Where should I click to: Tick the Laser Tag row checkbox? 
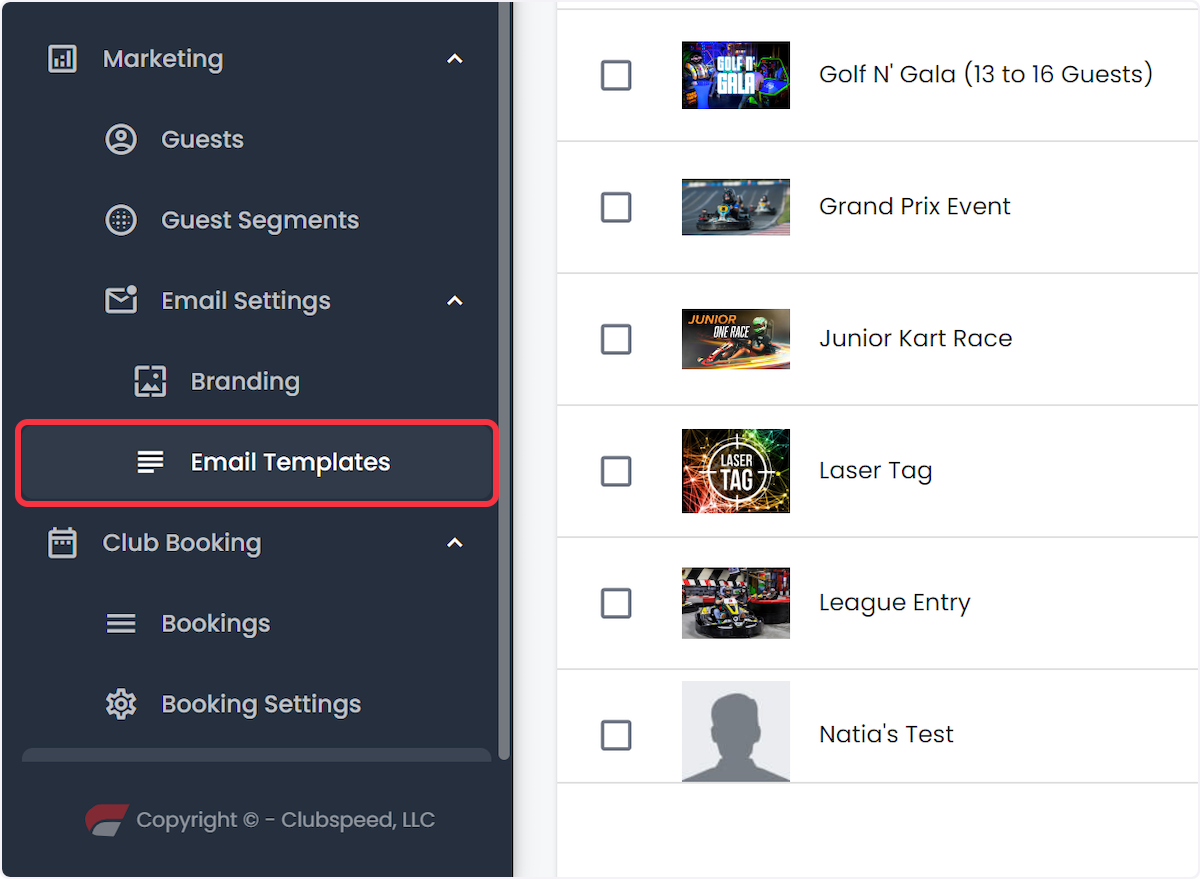click(x=616, y=471)
